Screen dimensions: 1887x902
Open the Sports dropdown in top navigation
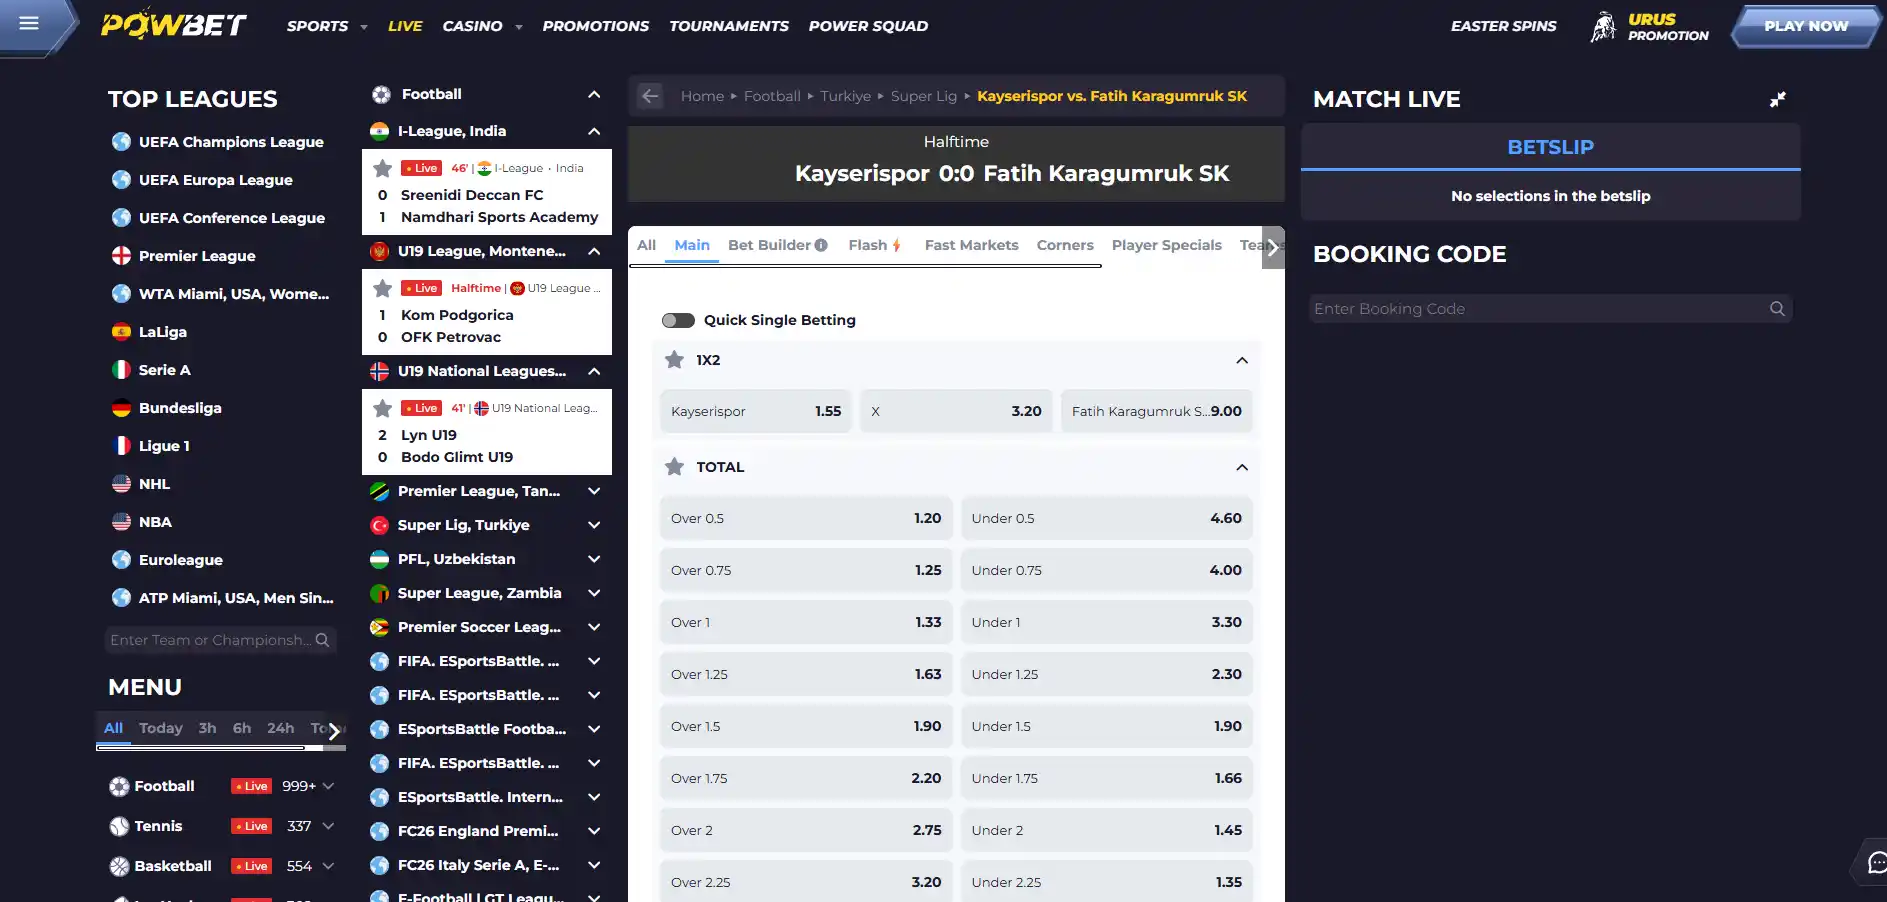[327, 26]
